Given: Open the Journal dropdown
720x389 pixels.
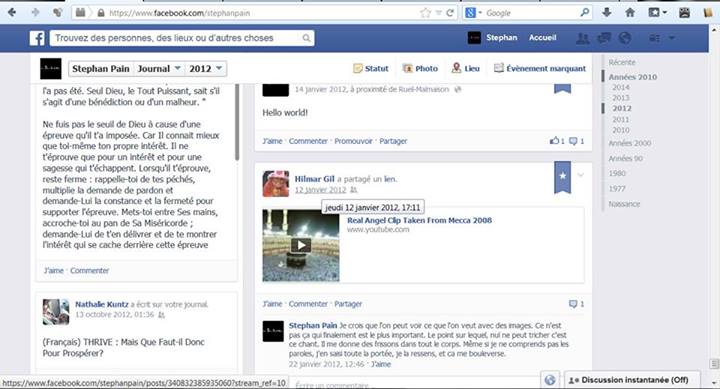Looking at the screenshot, I should pos(159,69).
